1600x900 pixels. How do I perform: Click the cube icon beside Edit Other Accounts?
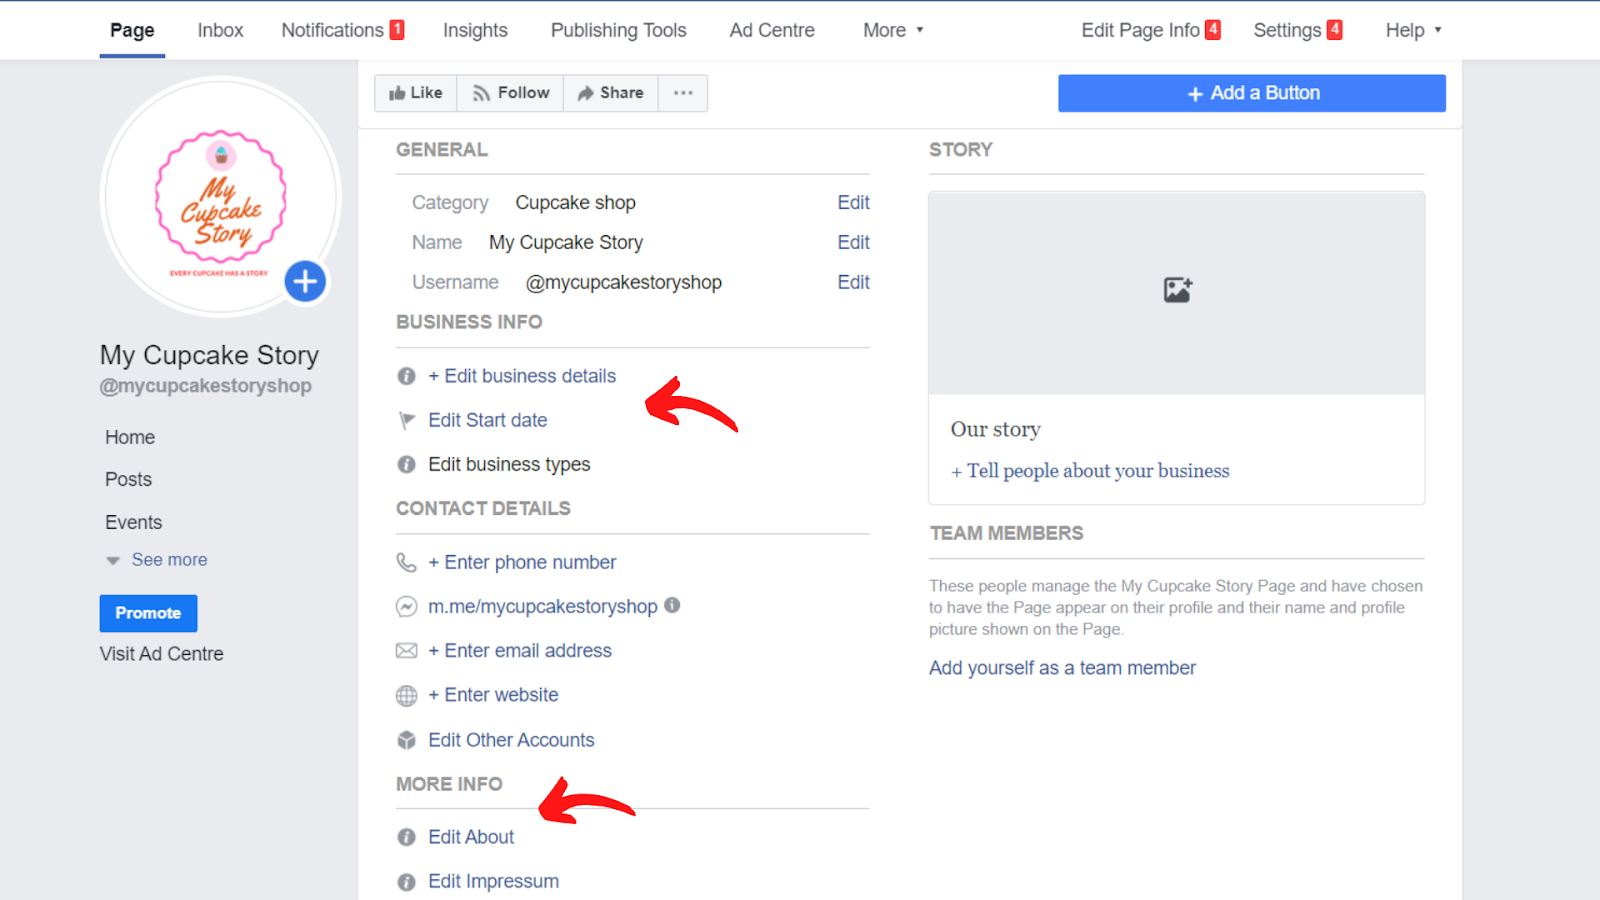coord(406,740)
